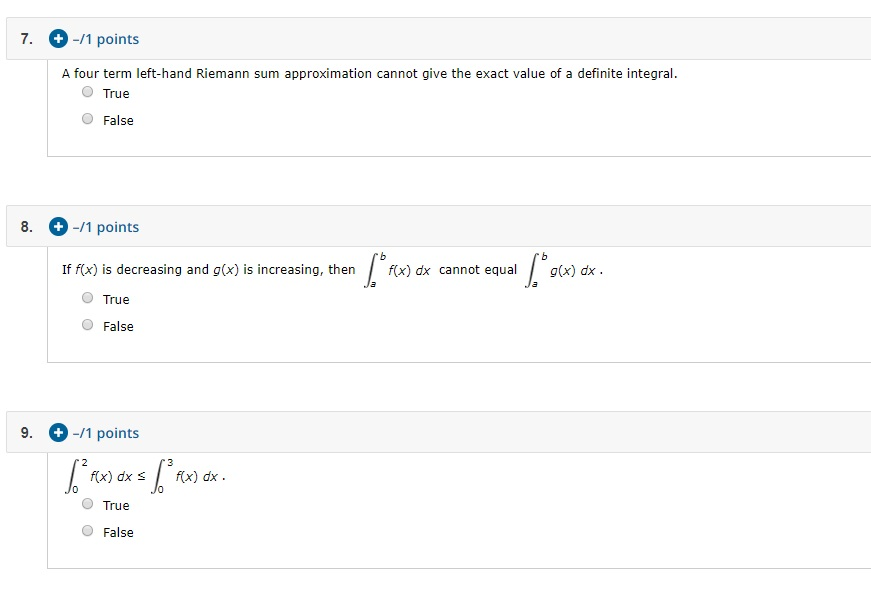The width and height of the screenshot is (871, 590).
Task: Select False for question 7
Action: click(87, 118)
